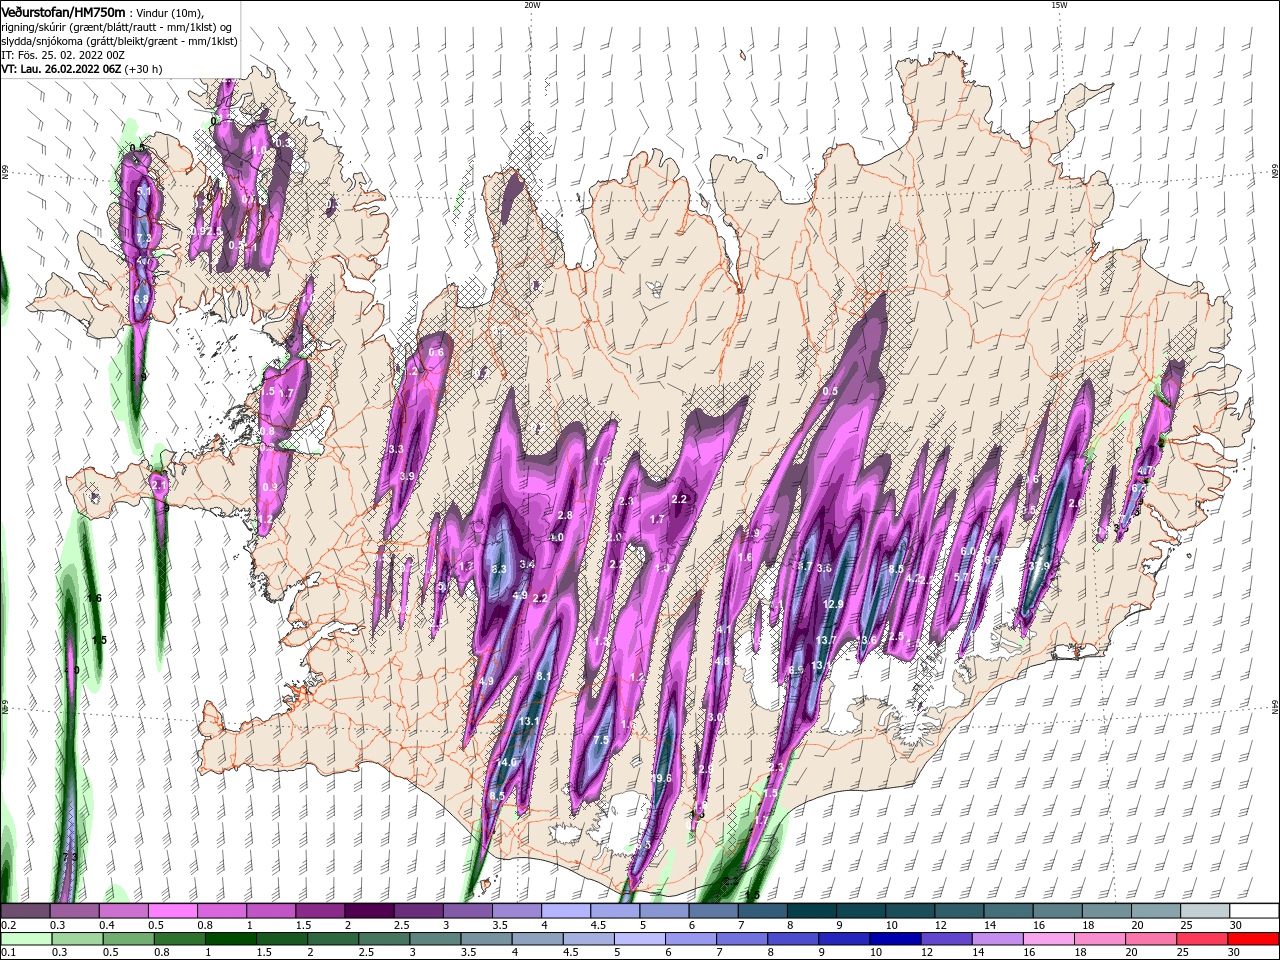Select dark teal 8–9 swatch, top legend row
Viewport: 1280px width, 960px height.
812,911
